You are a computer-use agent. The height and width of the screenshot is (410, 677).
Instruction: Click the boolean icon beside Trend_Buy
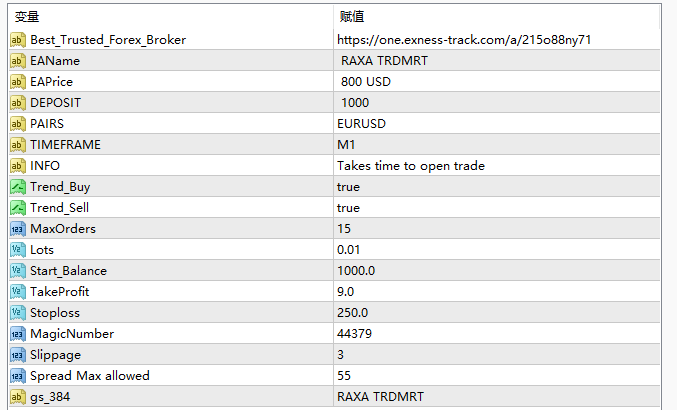pos(18,187)
